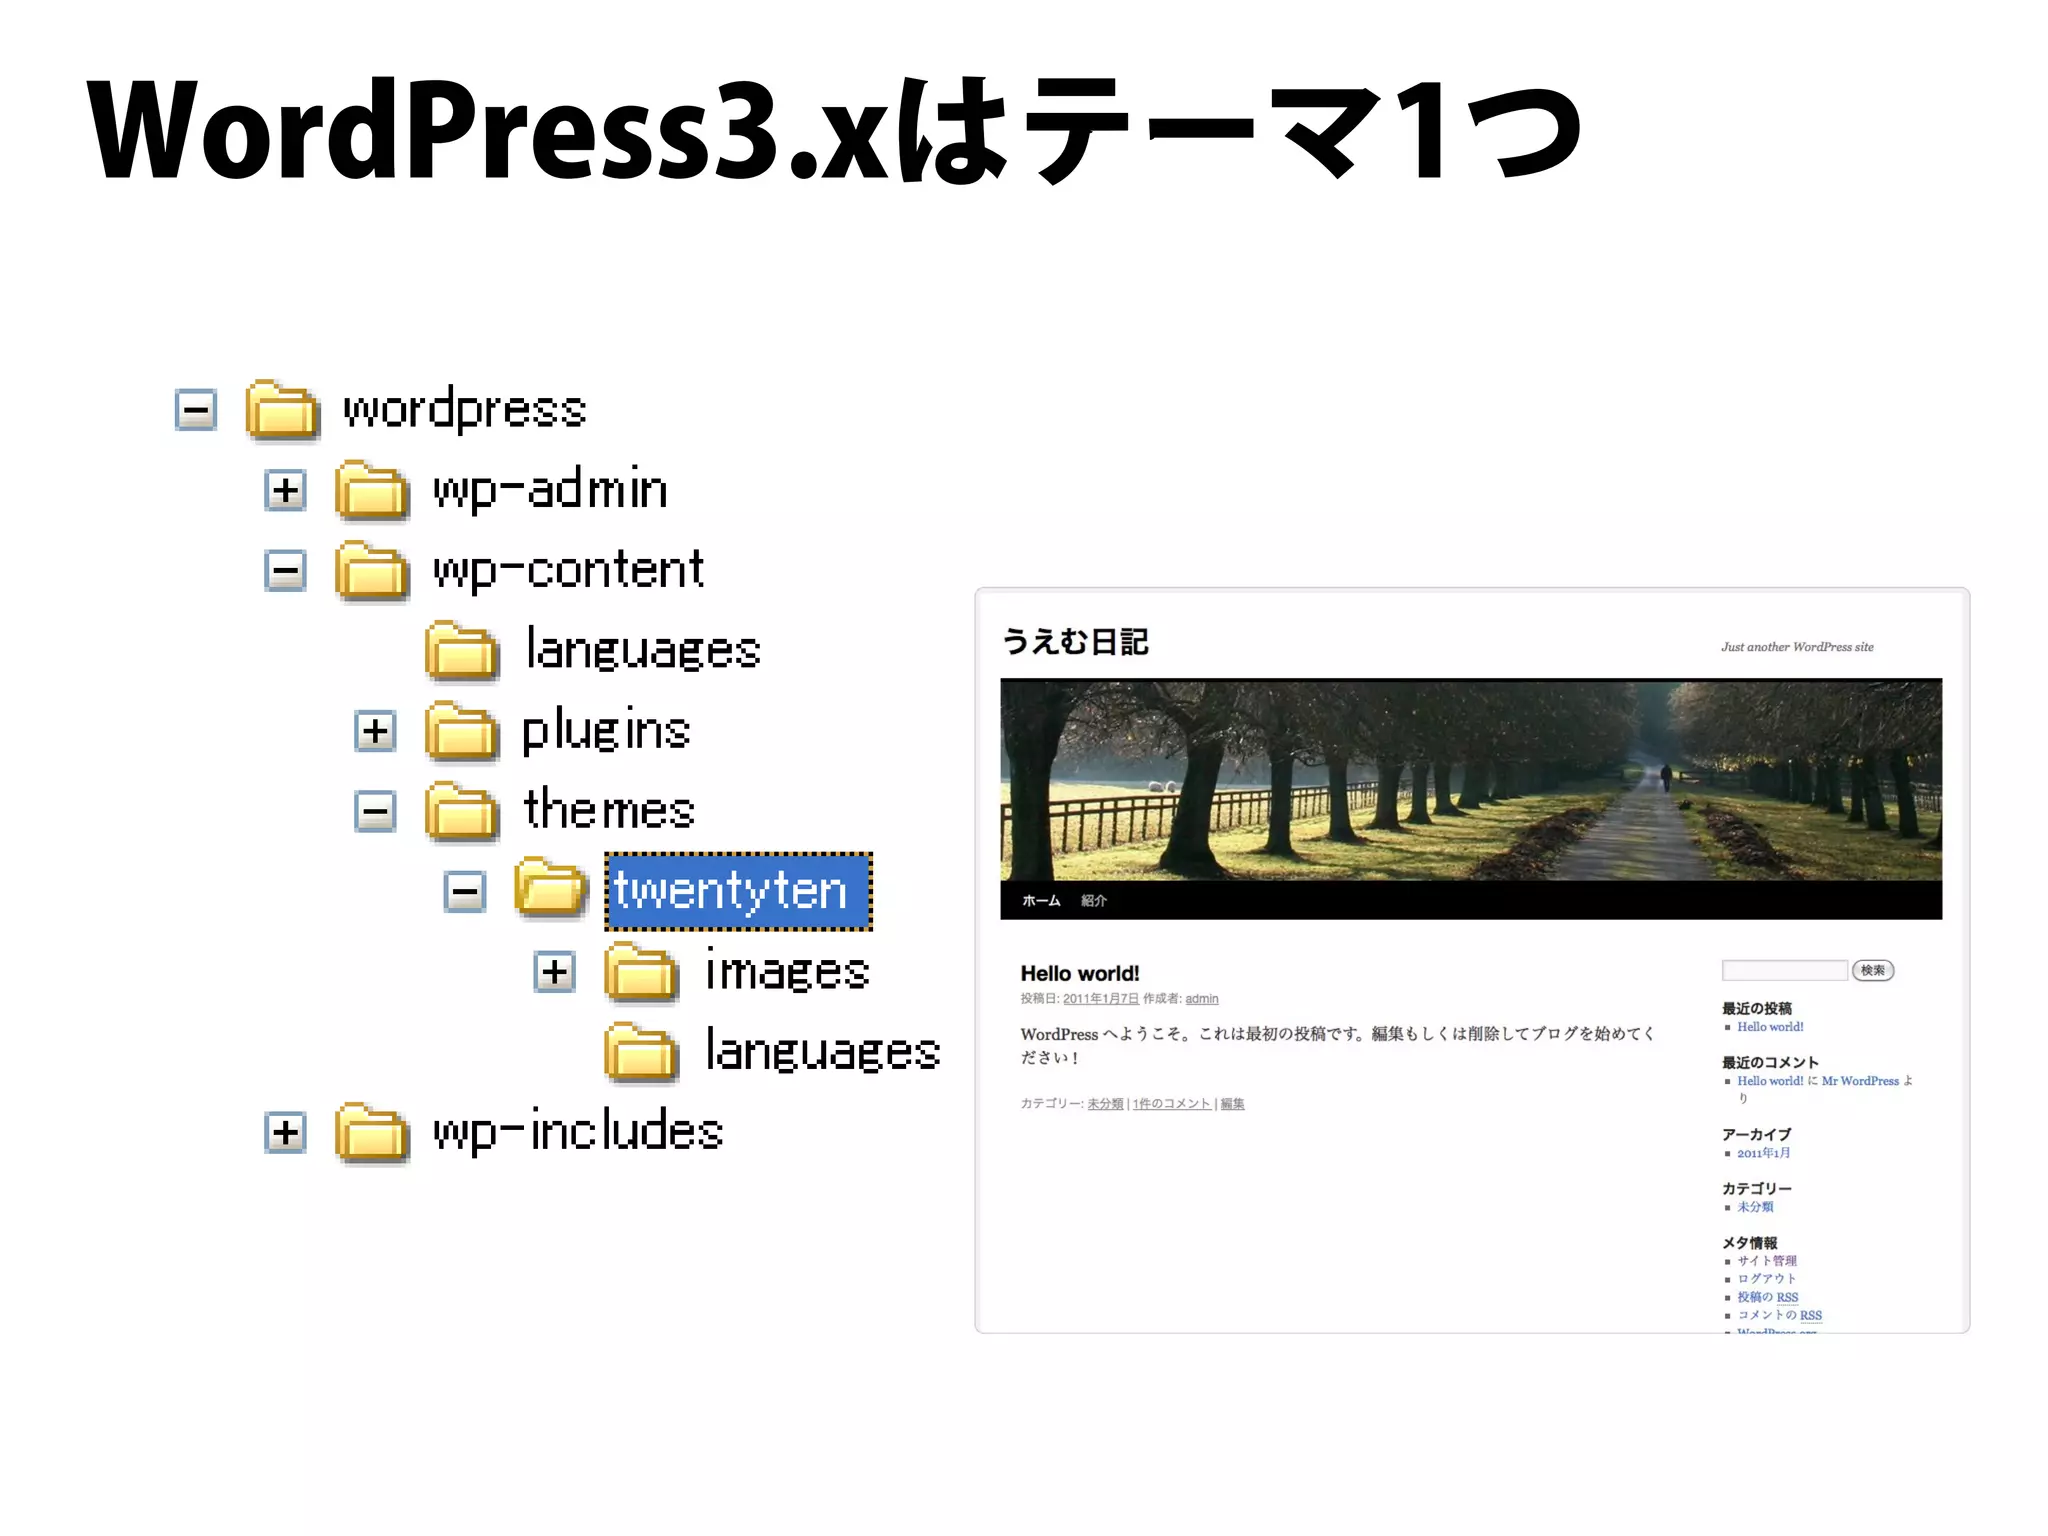Open the 2011年1月 archive link

(1764, 1153)
